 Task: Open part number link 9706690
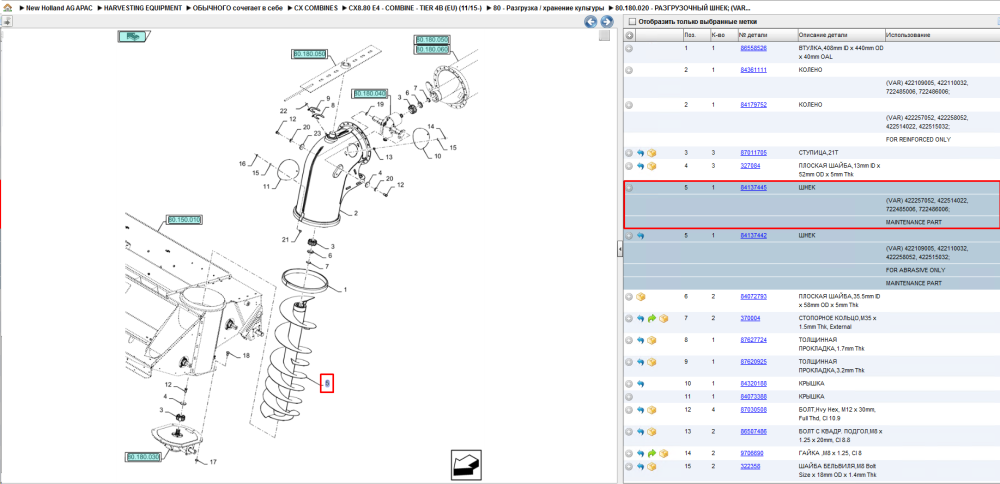click(751, 453)
